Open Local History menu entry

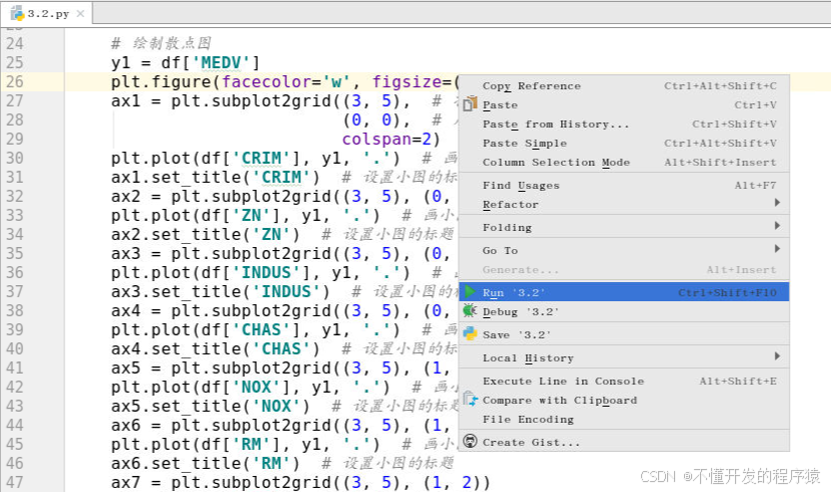coord(623,358)
